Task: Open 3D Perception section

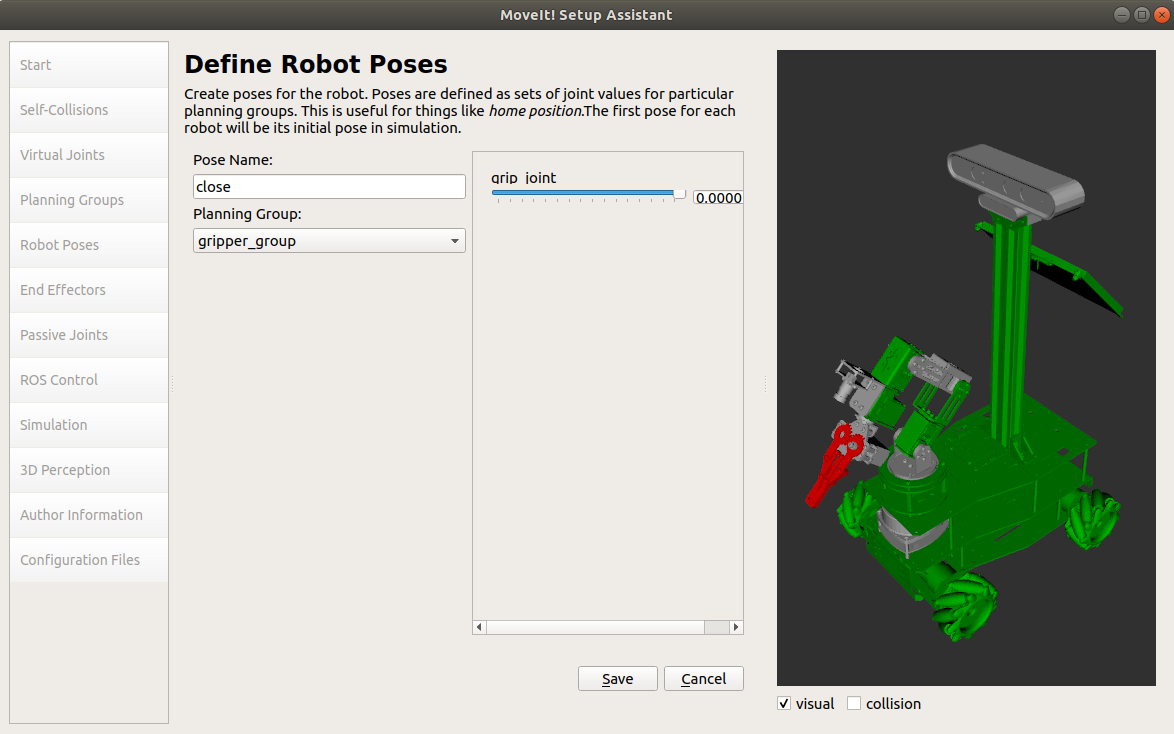Action: coord(89,470)
